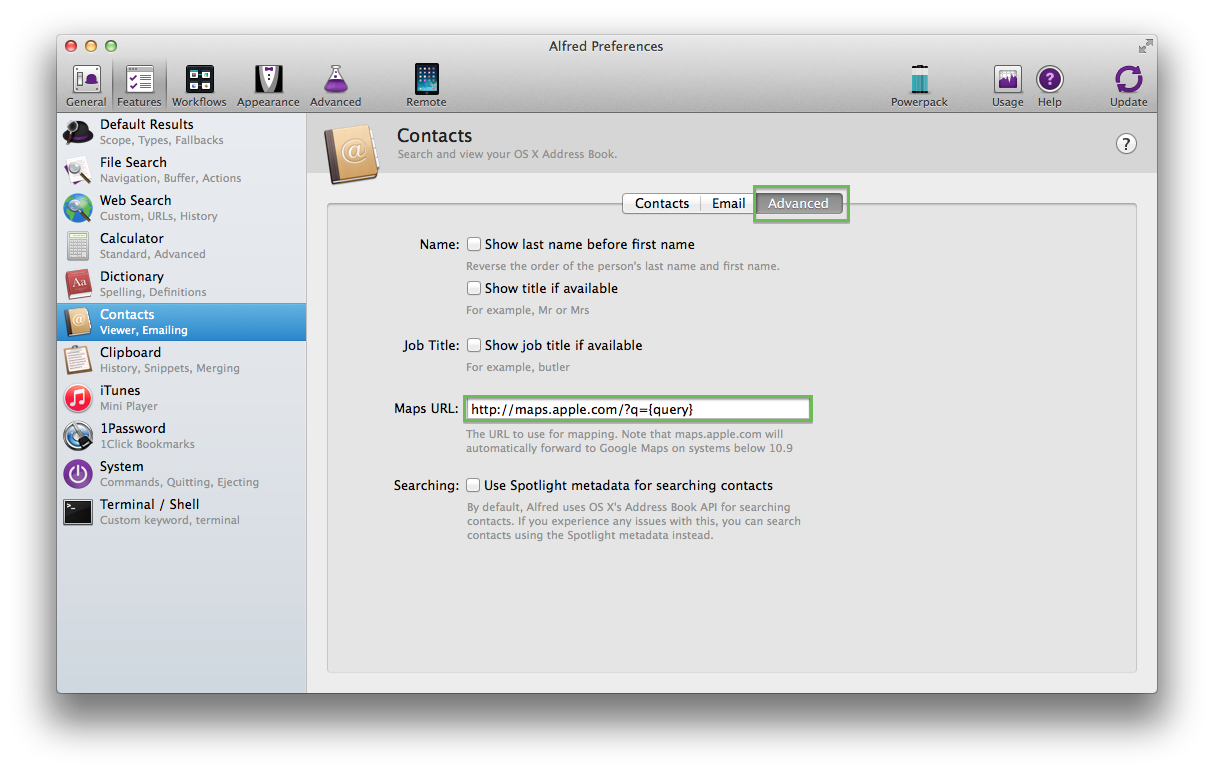The height and width of the screenshot is (772, 1214).
Task: Click 'Custom, URLs, History' subtitle text
Action: (159, 216)
